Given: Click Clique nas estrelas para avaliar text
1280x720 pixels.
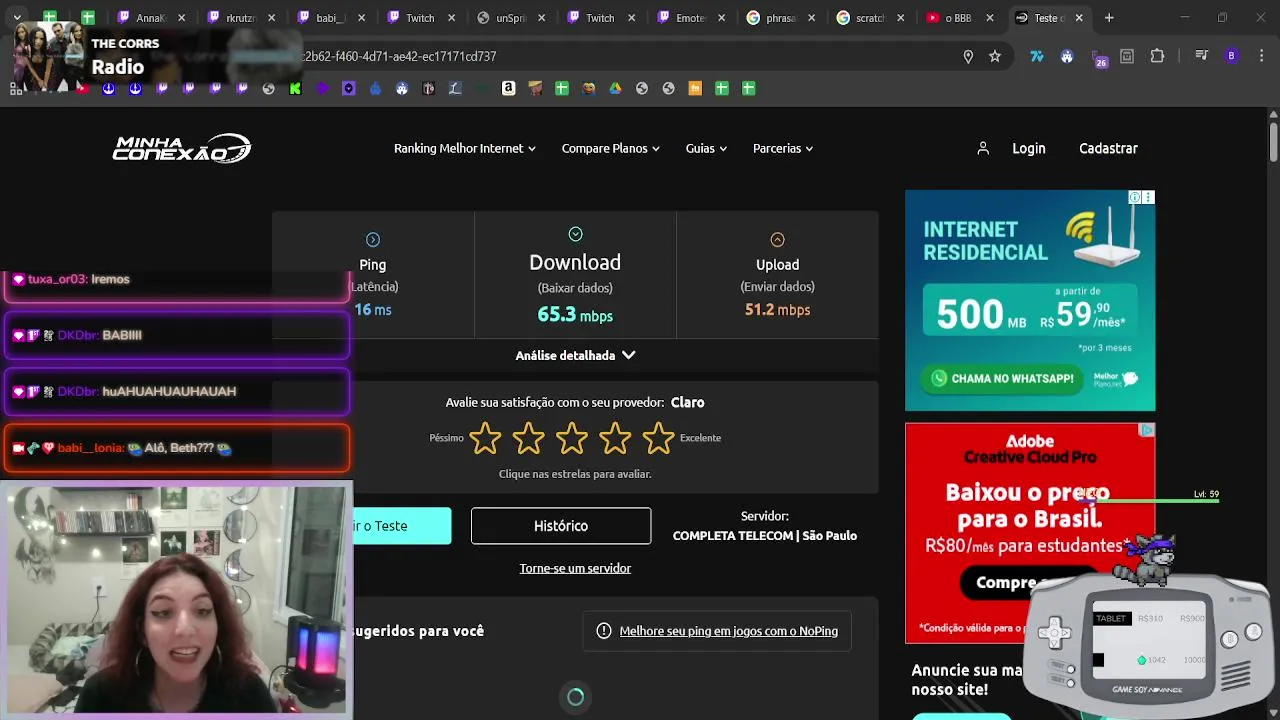Looking at the screenshot, I should pyautogui.click(x=575, y=474).
